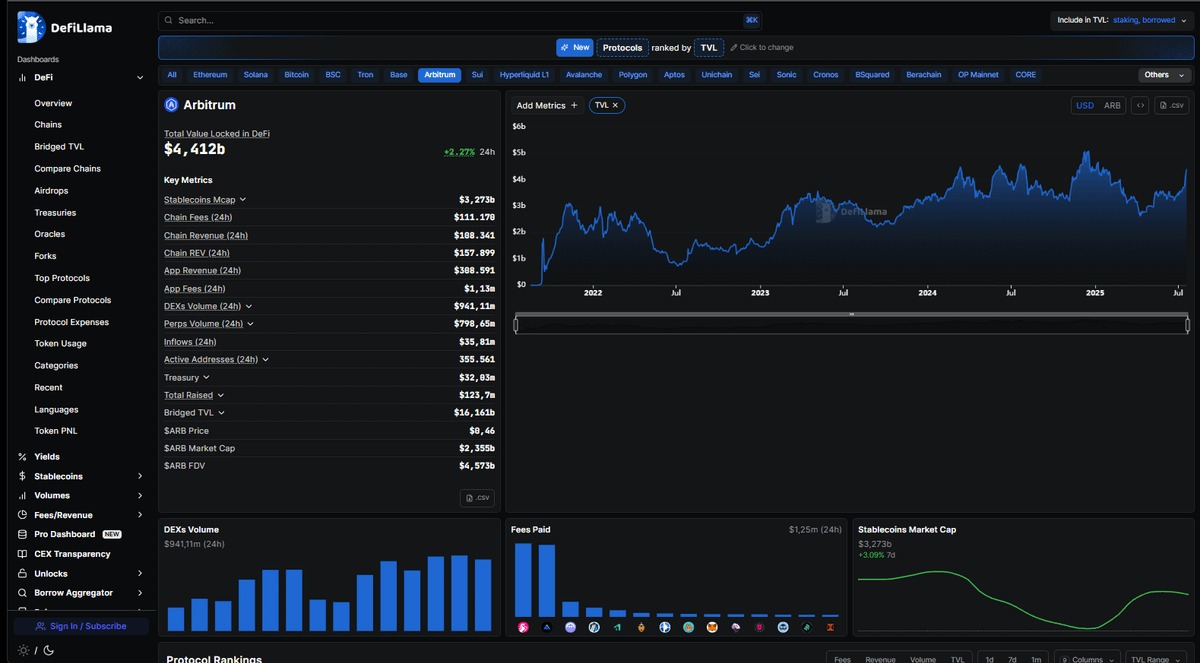The image size is (1200, 663).
Task: Select the Base chain tab
Action: click(x=398, y=75)
